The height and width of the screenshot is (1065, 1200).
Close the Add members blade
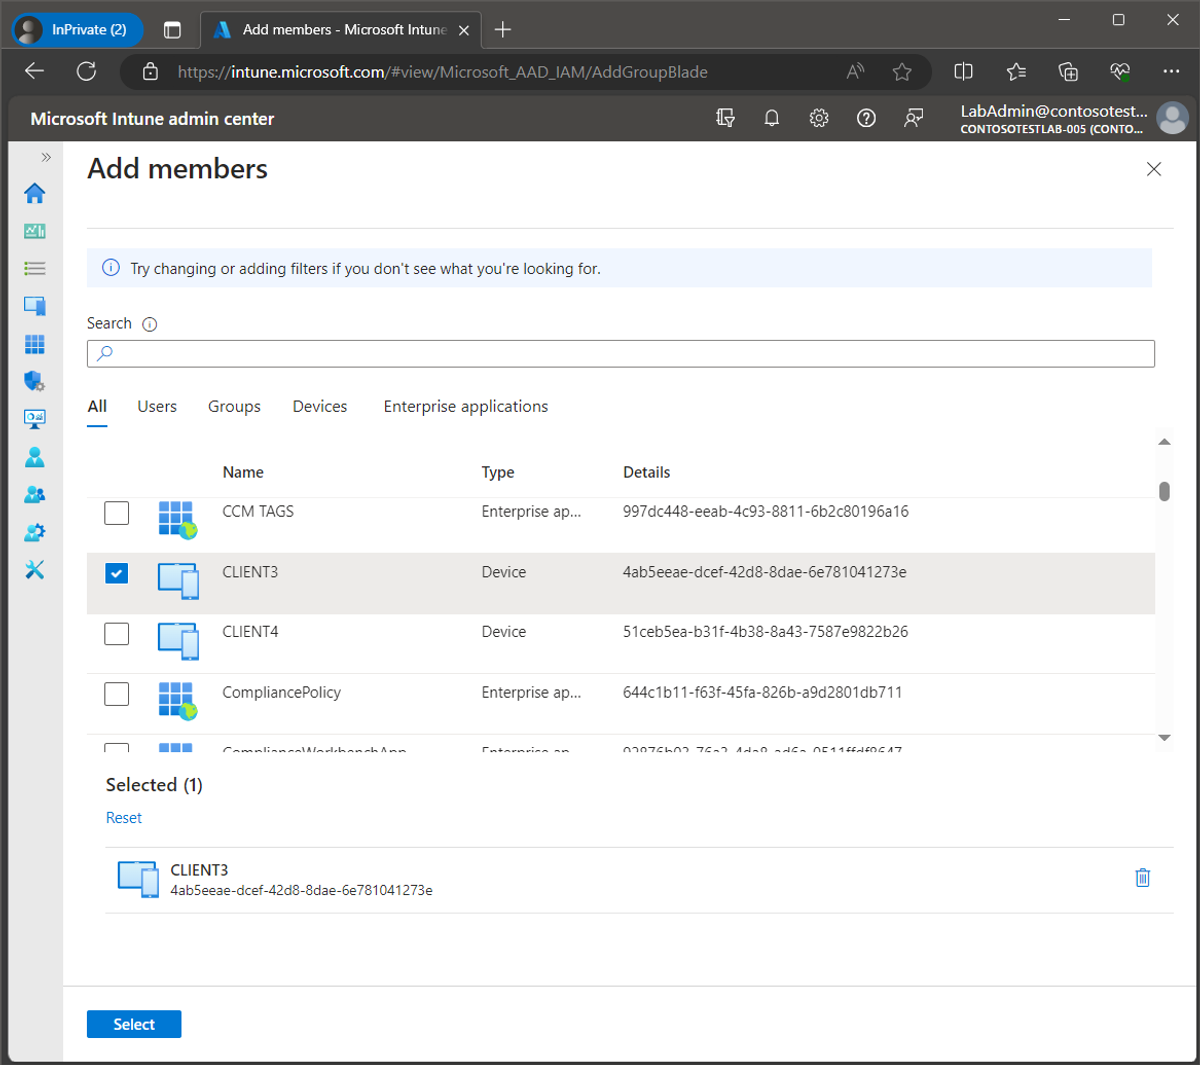[x=1154, y=169]
